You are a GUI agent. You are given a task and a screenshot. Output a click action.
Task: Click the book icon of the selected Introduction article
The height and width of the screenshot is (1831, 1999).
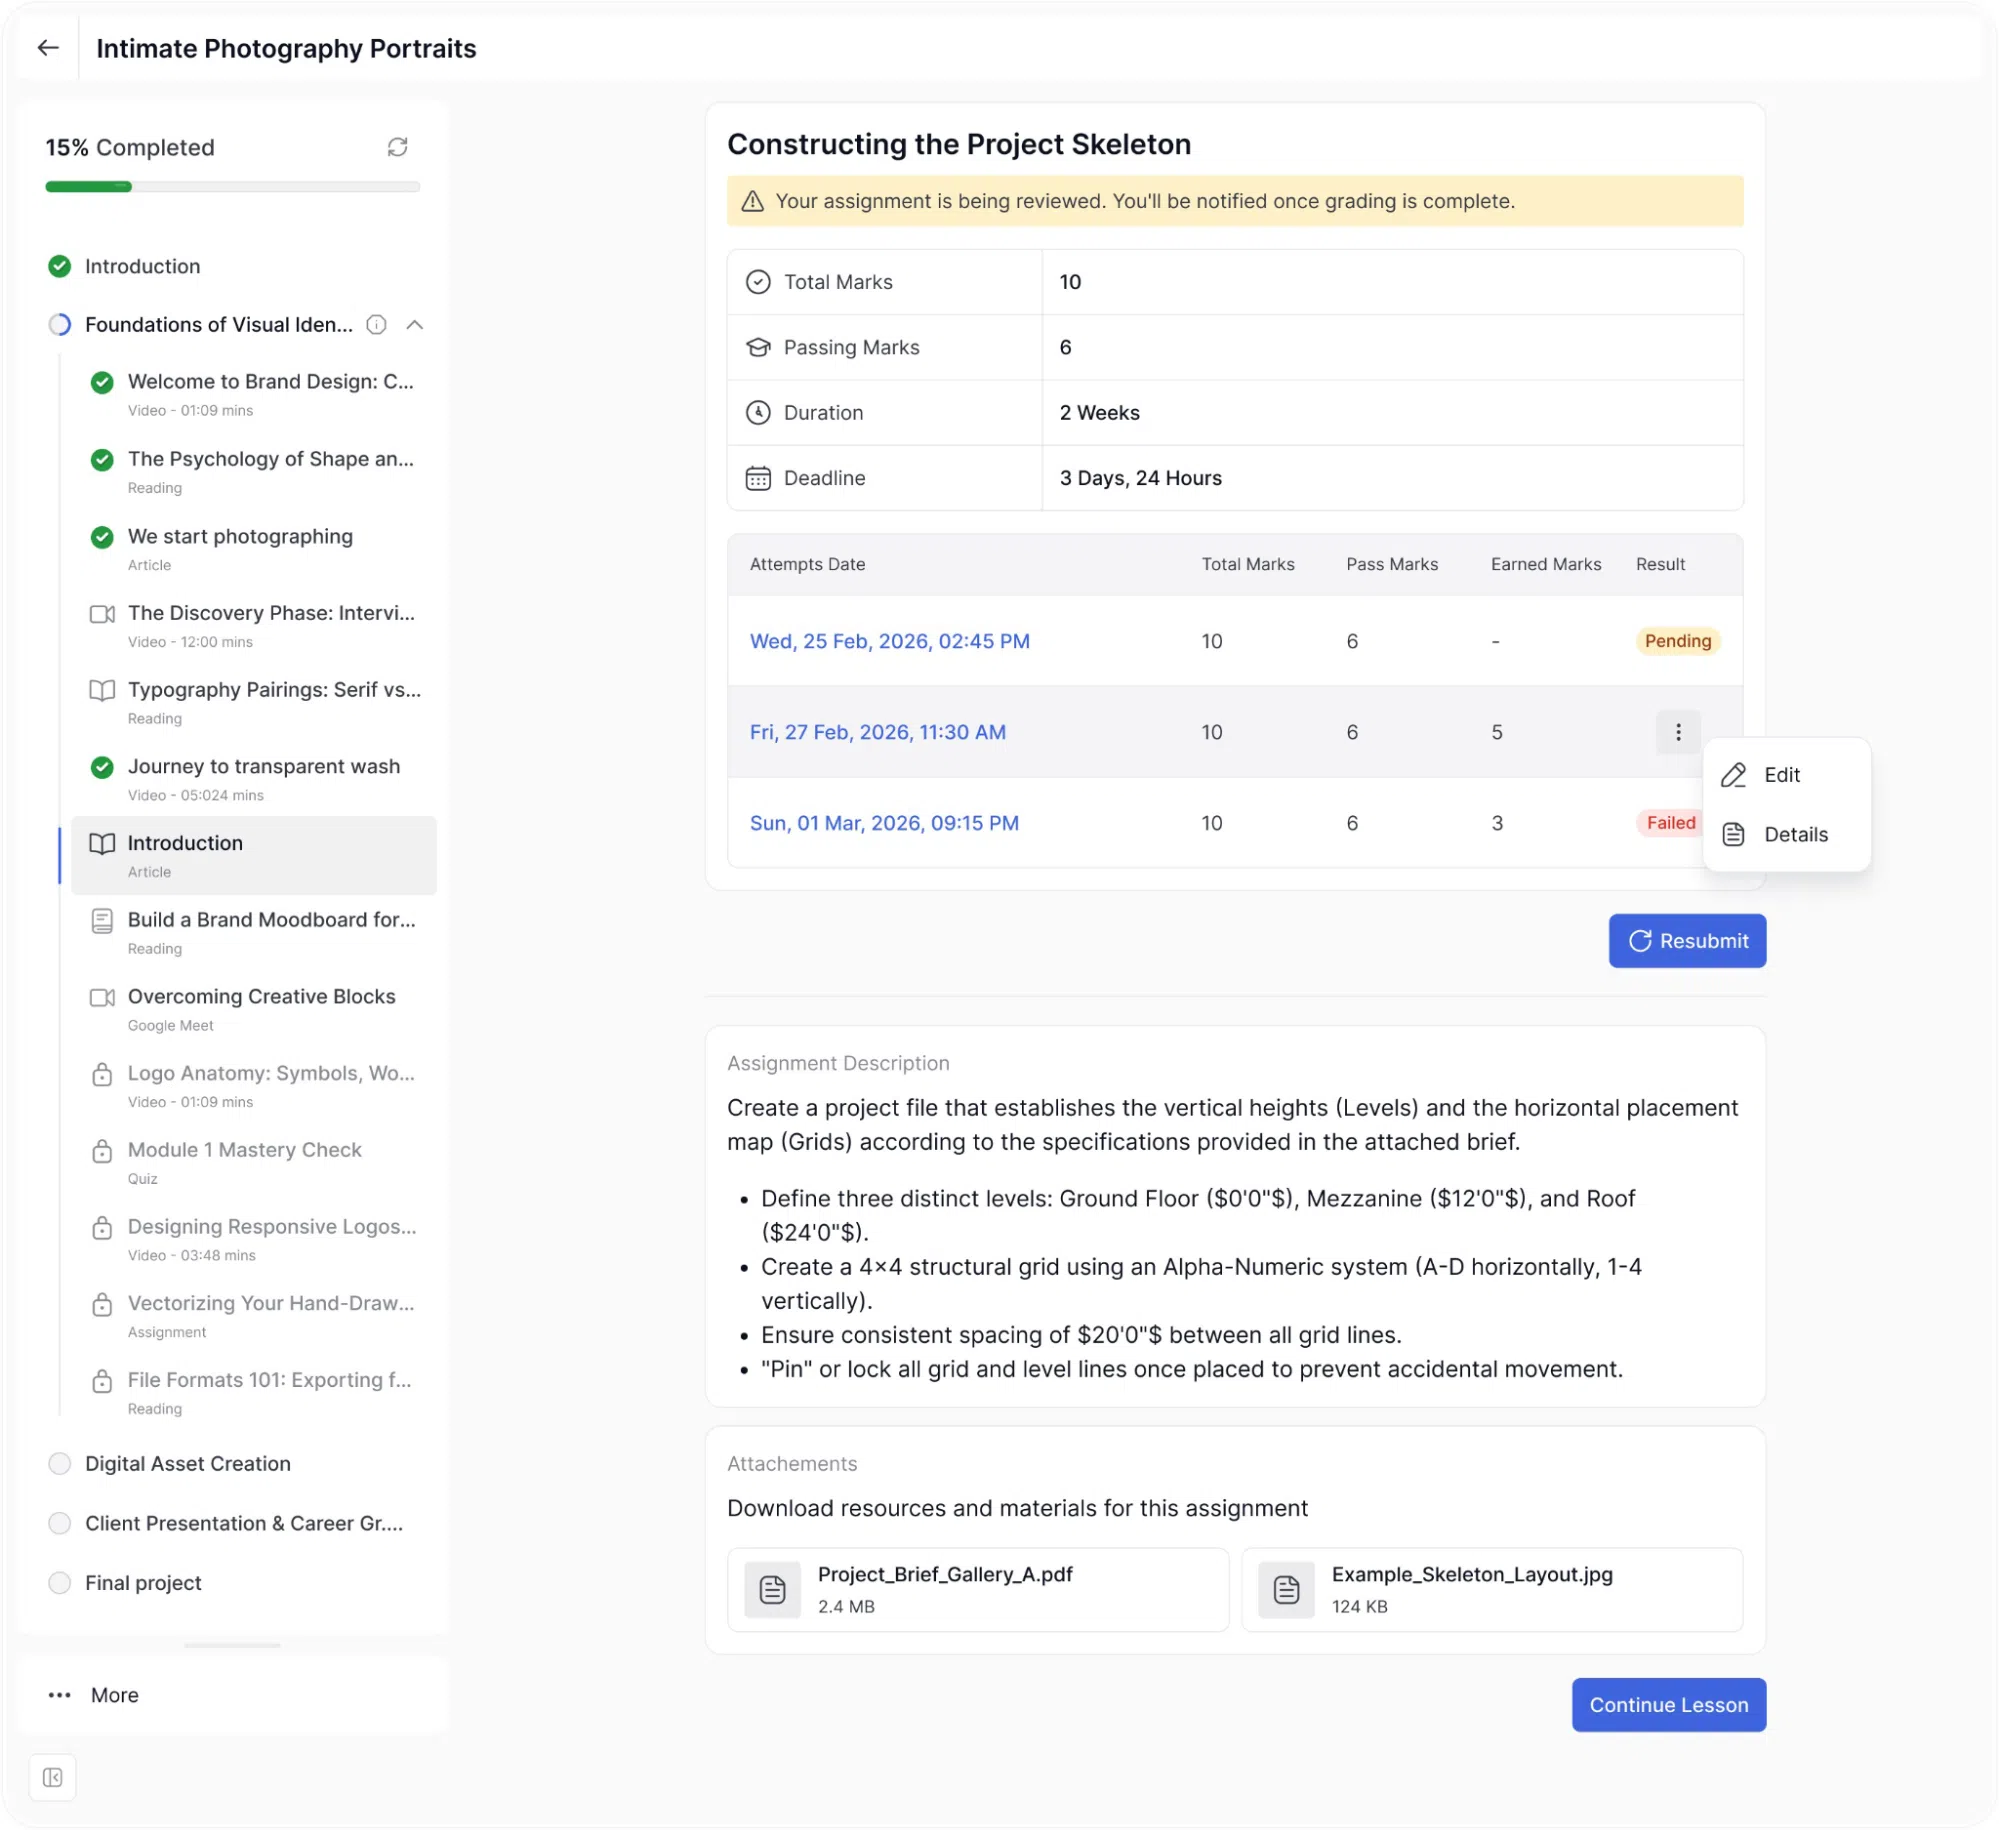tap(102, 844)
